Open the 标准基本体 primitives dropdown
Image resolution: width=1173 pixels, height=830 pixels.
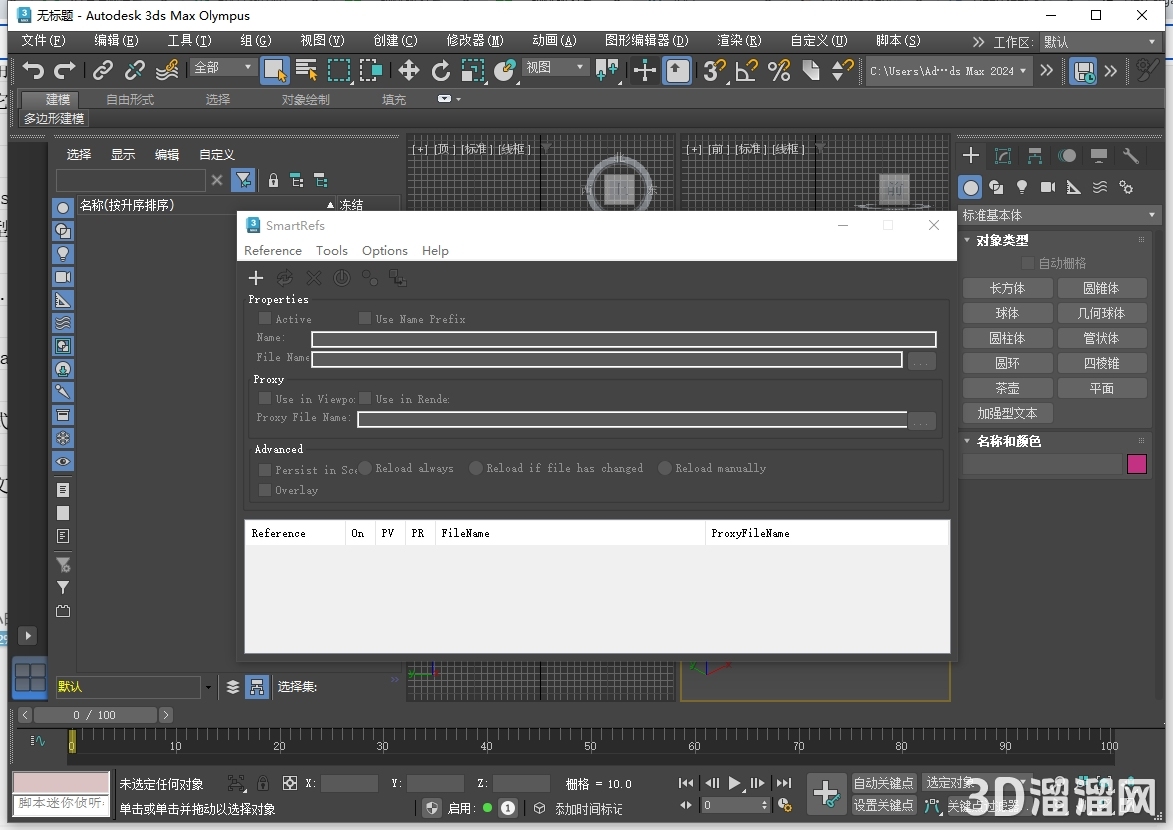click(1058, 216)
